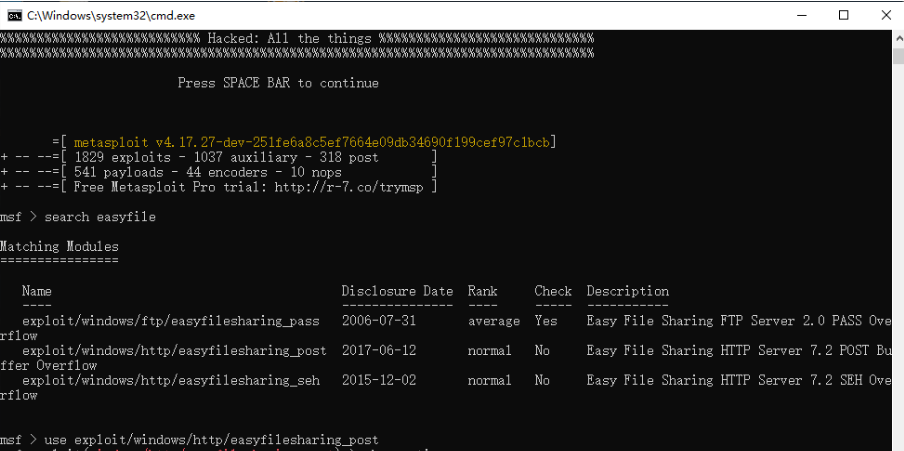
Task: Select the easyfilesharing_pass module name
Action: tap(171, 321)
